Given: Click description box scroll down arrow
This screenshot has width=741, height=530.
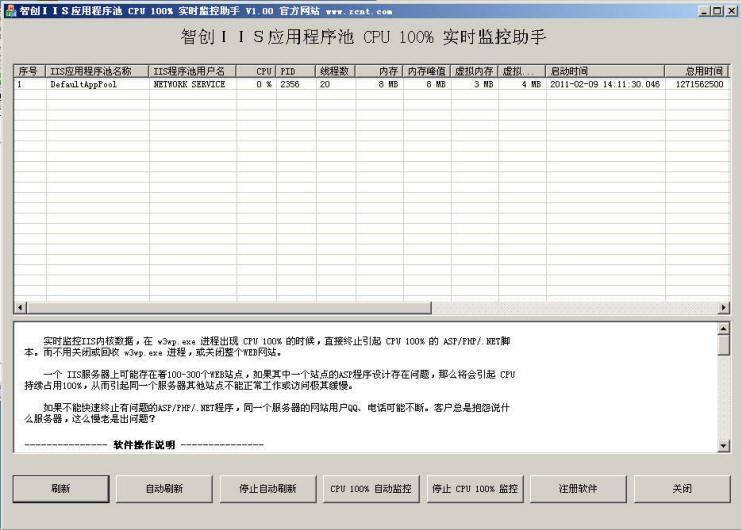Looking at the screenshot, I should tap(724, 445).
